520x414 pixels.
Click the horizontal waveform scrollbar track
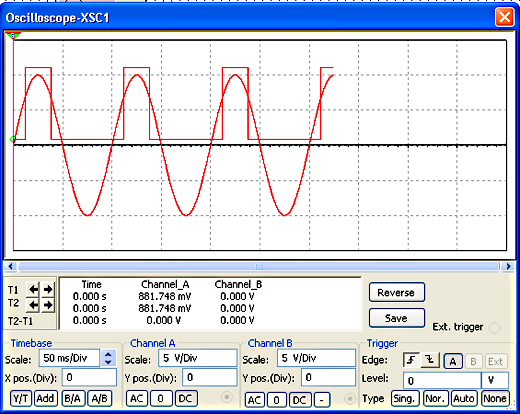258,266
